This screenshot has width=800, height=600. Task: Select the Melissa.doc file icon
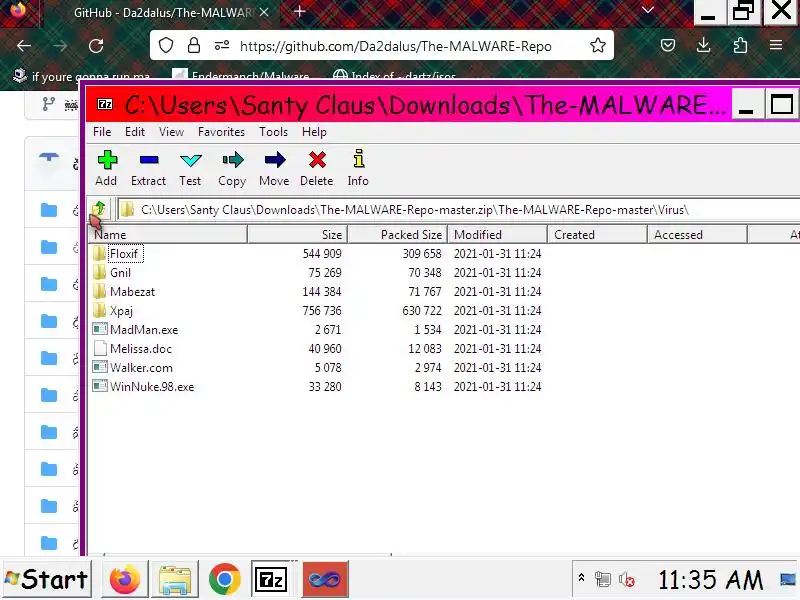100,348
